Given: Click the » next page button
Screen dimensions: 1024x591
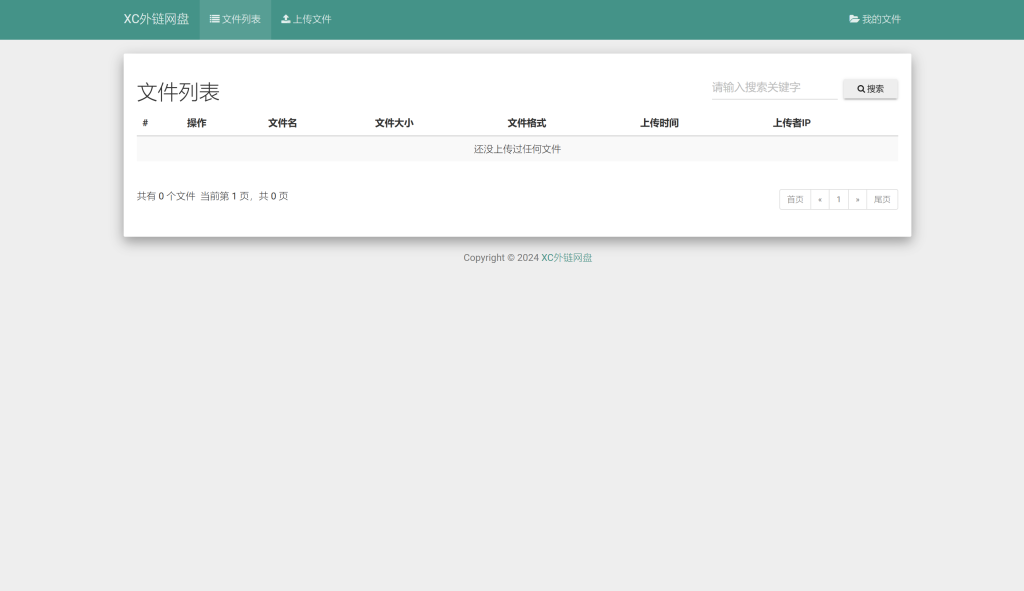Looking at the screenshot, I should point(858,199).
